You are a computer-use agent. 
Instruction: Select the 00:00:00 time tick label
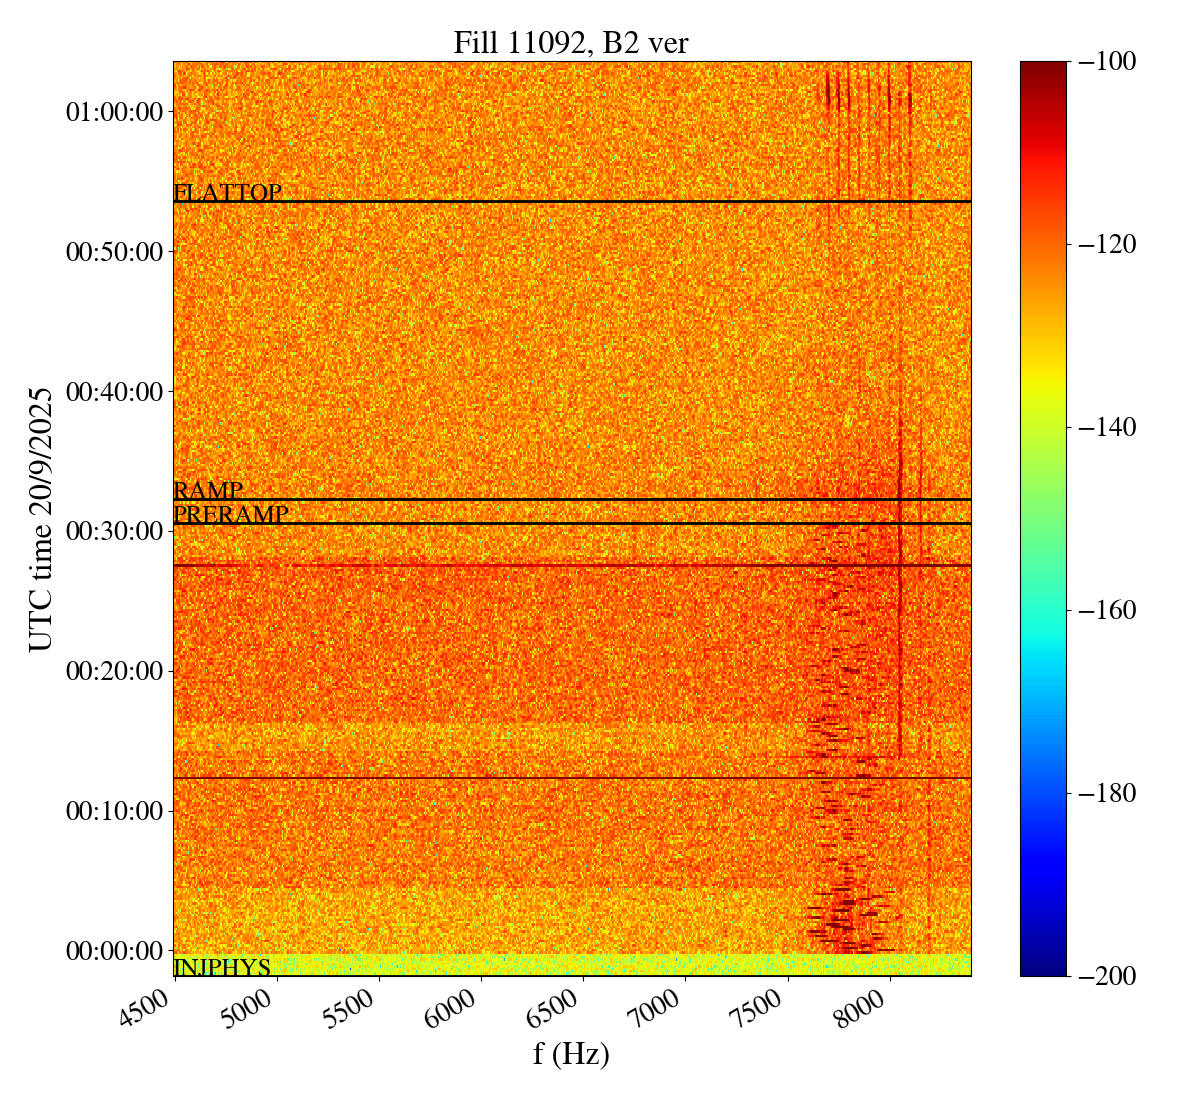coord(114,950)
